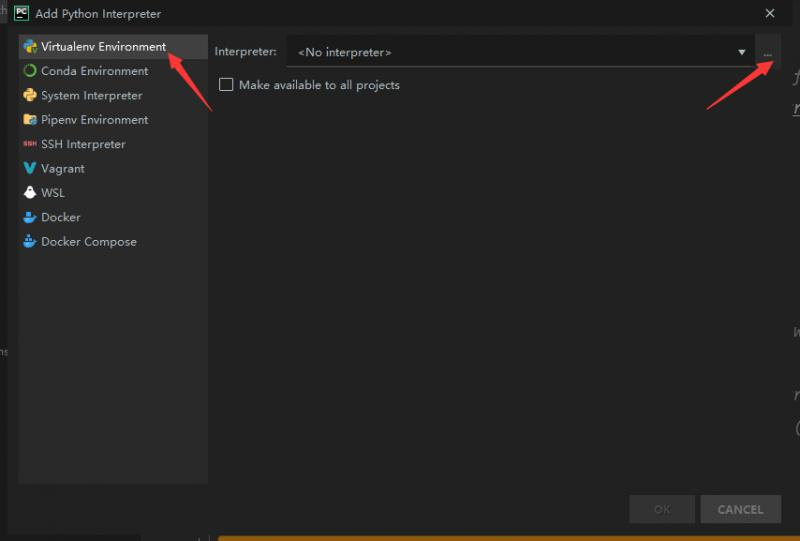Screen dimensions: 800x541
Task: Choose Docker interpreter type
Action: [113, 217]
